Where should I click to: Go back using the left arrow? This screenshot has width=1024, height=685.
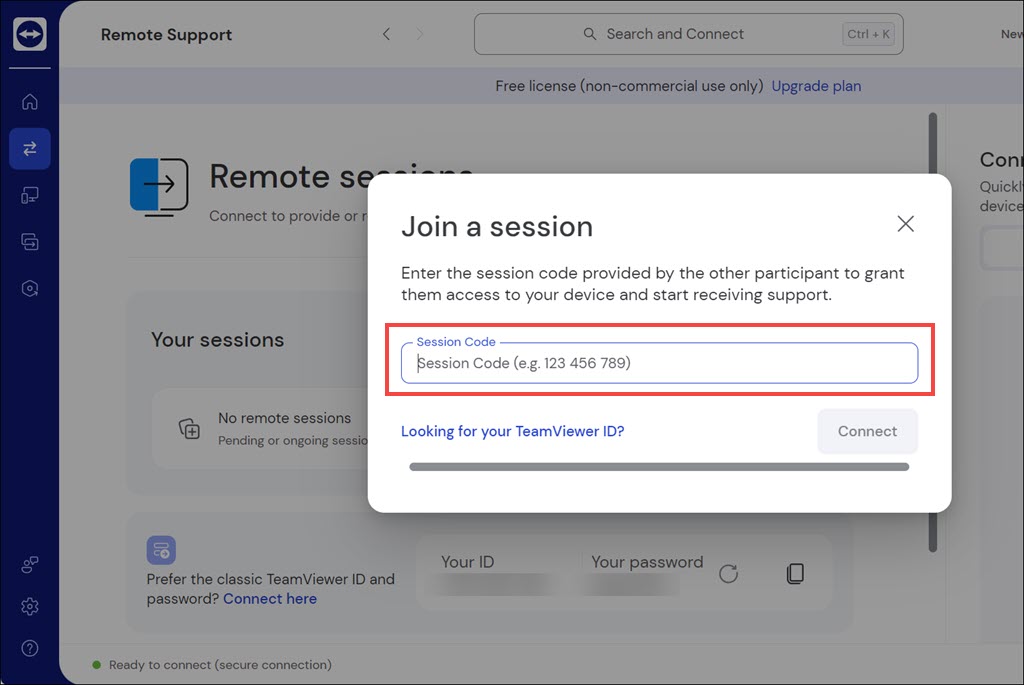pos(387,34)
